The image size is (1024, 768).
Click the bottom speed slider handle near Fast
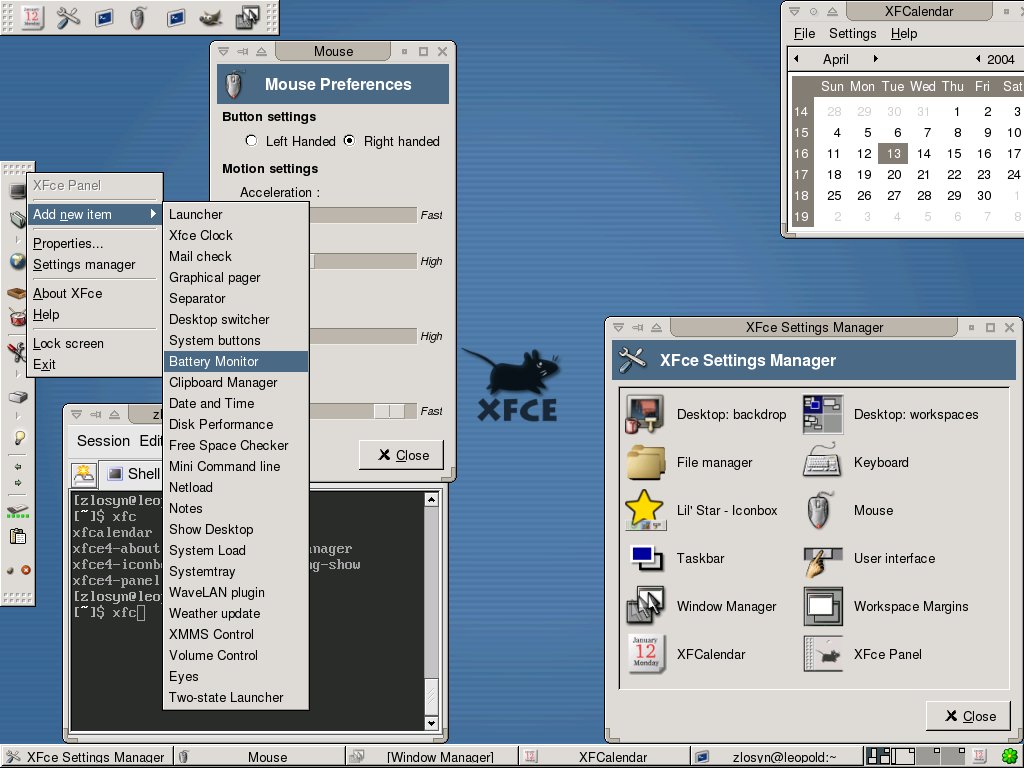click(x=390, y=411)
